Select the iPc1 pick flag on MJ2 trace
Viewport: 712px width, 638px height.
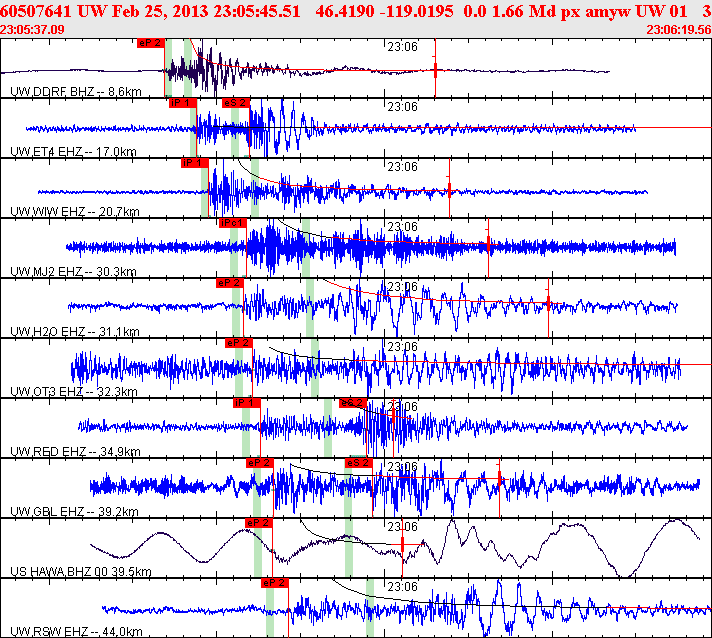[x=232, y=223]
